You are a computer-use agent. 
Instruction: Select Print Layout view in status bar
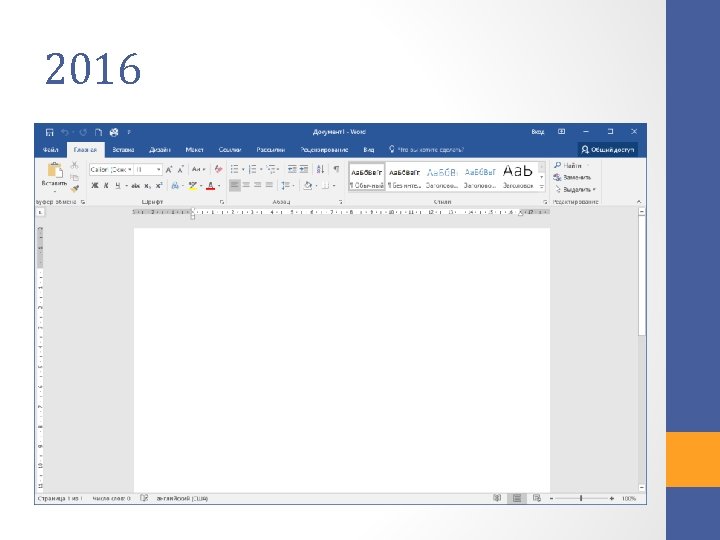[517, 498]
